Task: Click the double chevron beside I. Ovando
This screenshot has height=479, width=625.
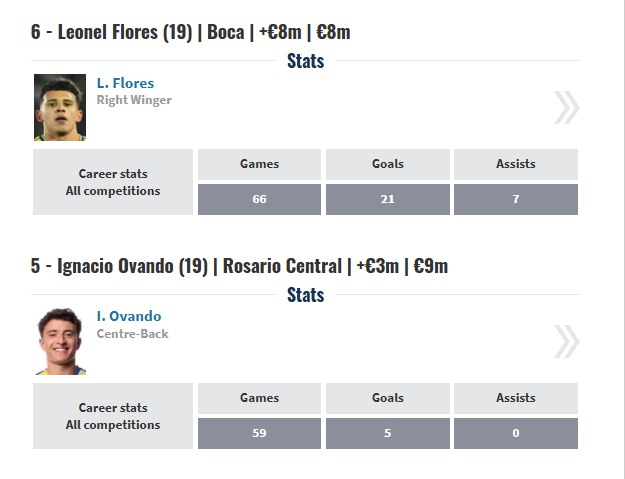Action: point(567,342)
